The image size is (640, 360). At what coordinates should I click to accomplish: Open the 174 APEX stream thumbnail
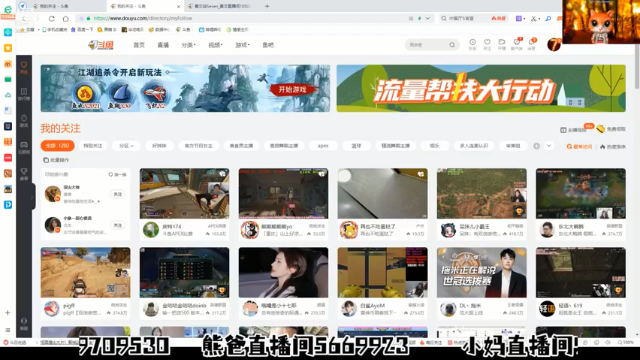184,193
